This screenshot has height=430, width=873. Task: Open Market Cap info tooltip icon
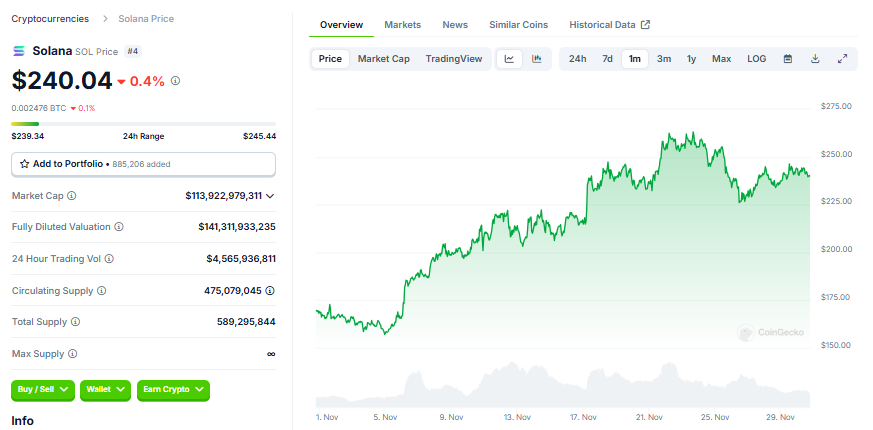pos(72,196)
